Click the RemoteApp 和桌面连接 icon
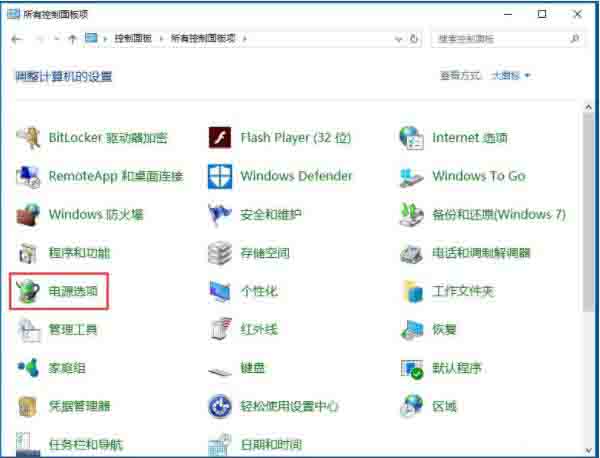Viewport: 600px width, 458px height. pos(29,176)
